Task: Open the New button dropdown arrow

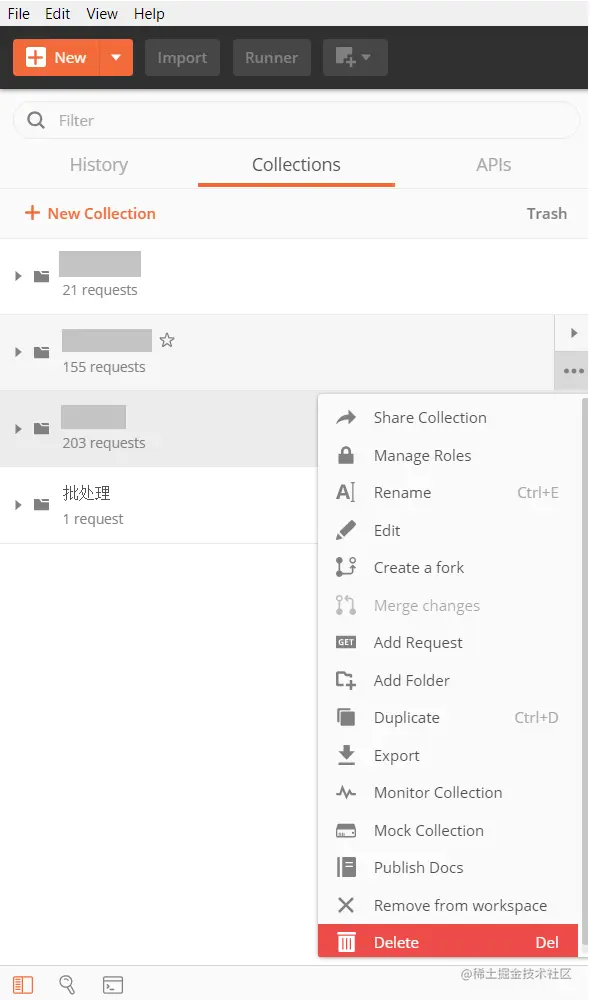Action: coord(116,57)
